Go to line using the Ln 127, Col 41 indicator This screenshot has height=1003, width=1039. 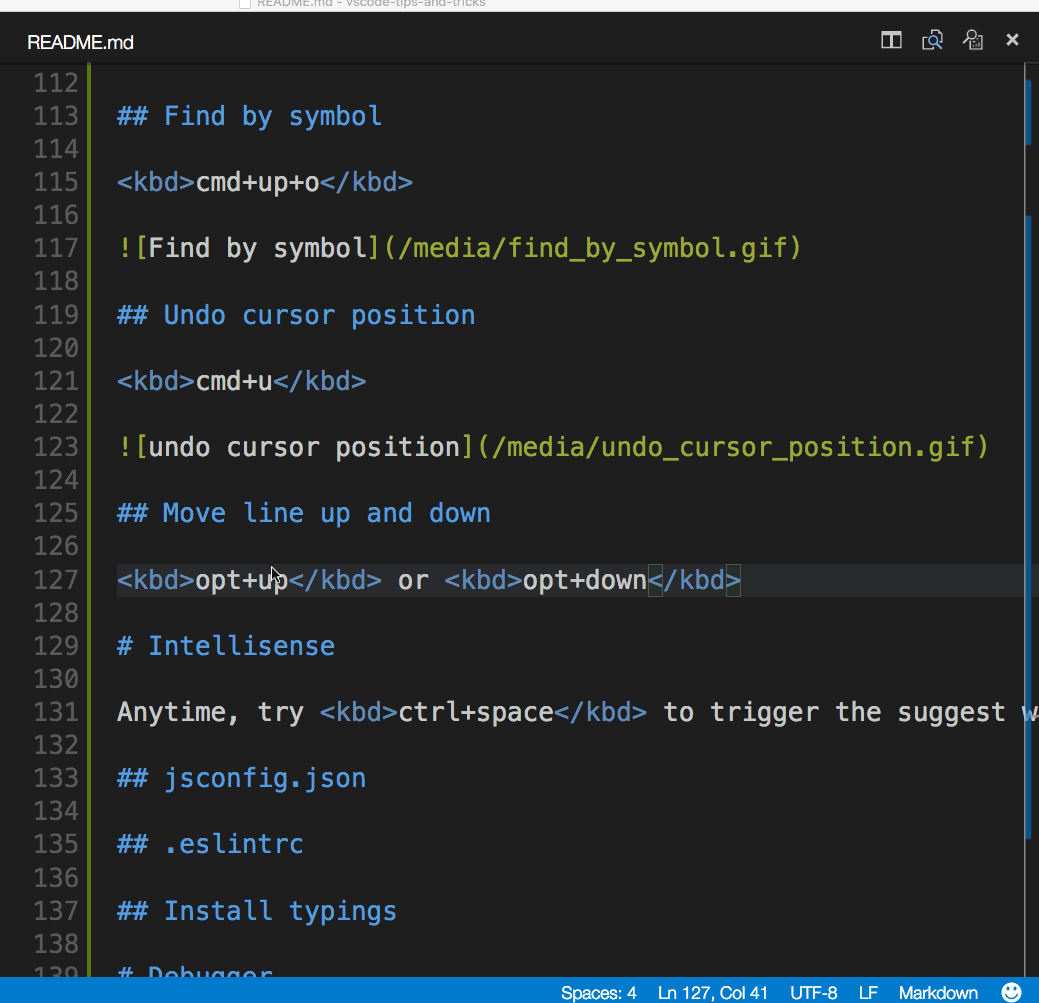click(712, 993)
